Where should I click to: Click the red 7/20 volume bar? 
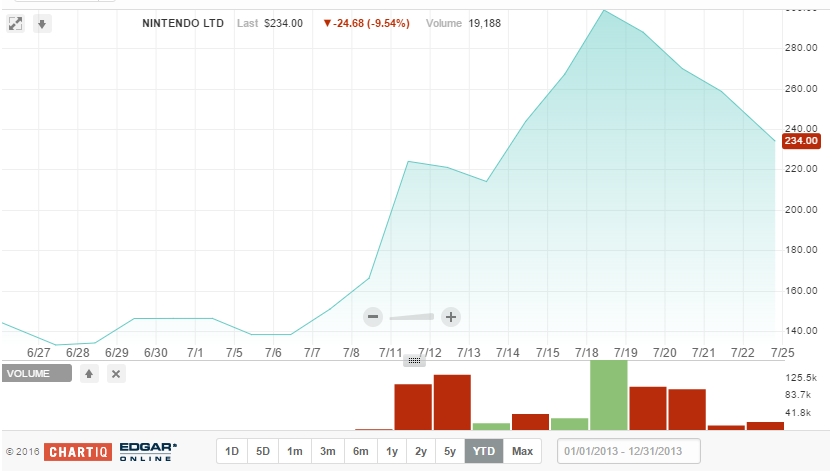687,409
